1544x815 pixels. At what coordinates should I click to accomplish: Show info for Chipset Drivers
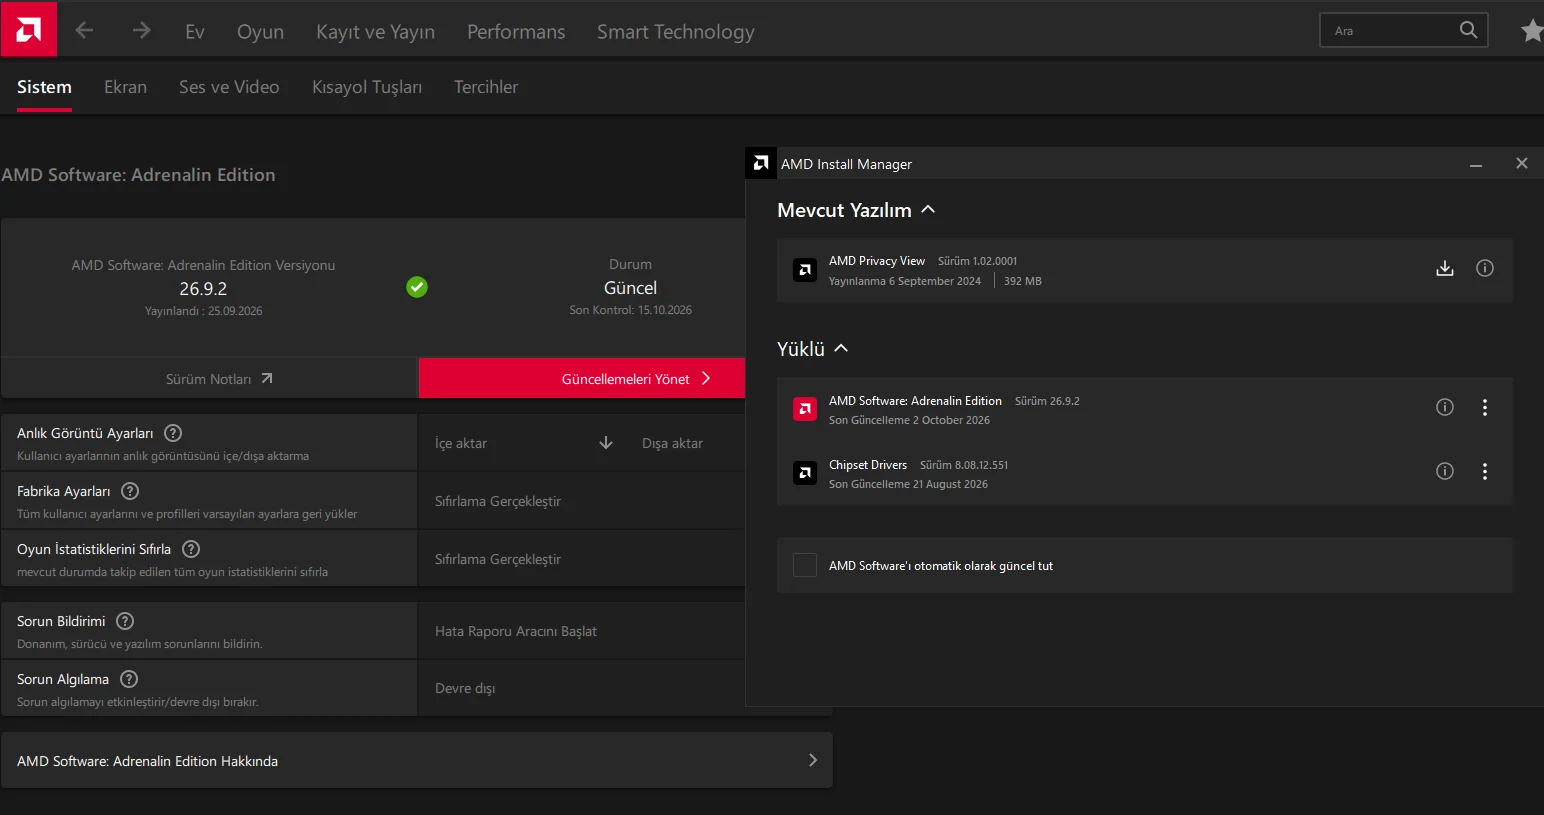click(1445, 471)
